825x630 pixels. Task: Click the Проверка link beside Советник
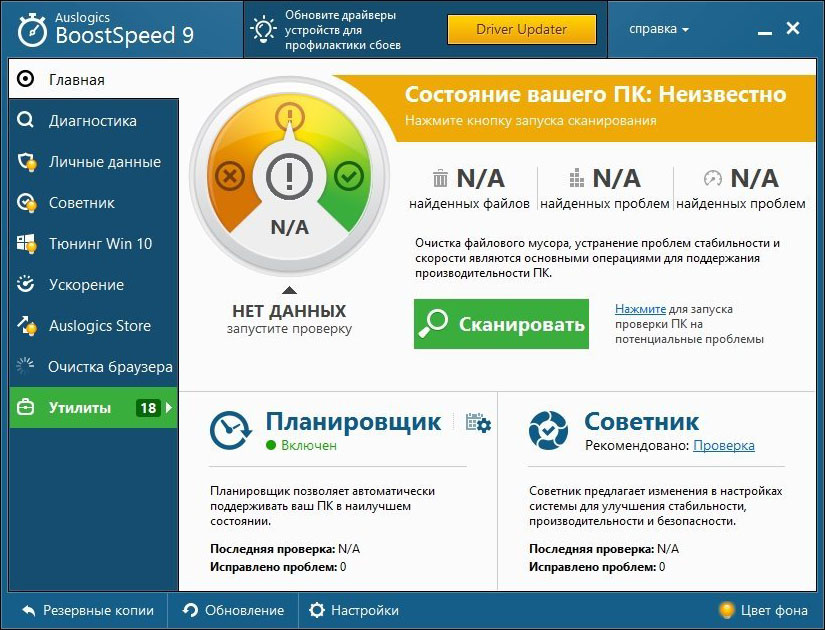click(723, 446)
